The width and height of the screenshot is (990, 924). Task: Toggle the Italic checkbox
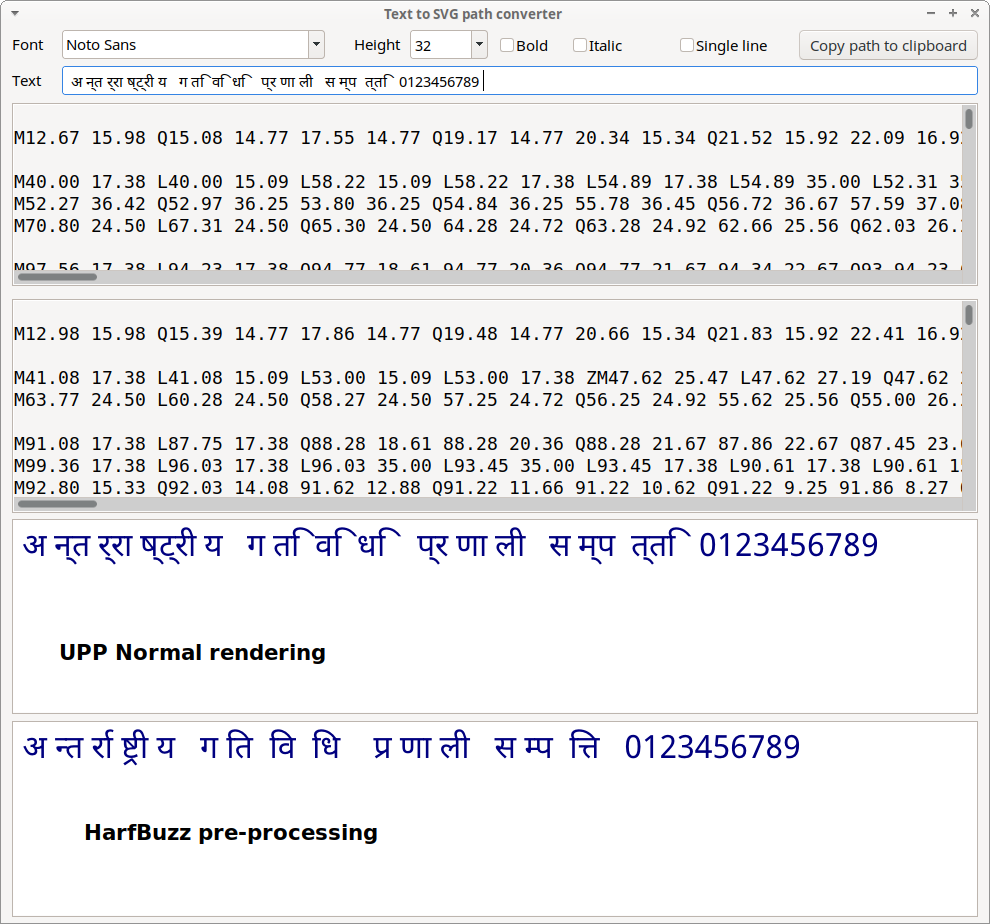coord(580,45)
